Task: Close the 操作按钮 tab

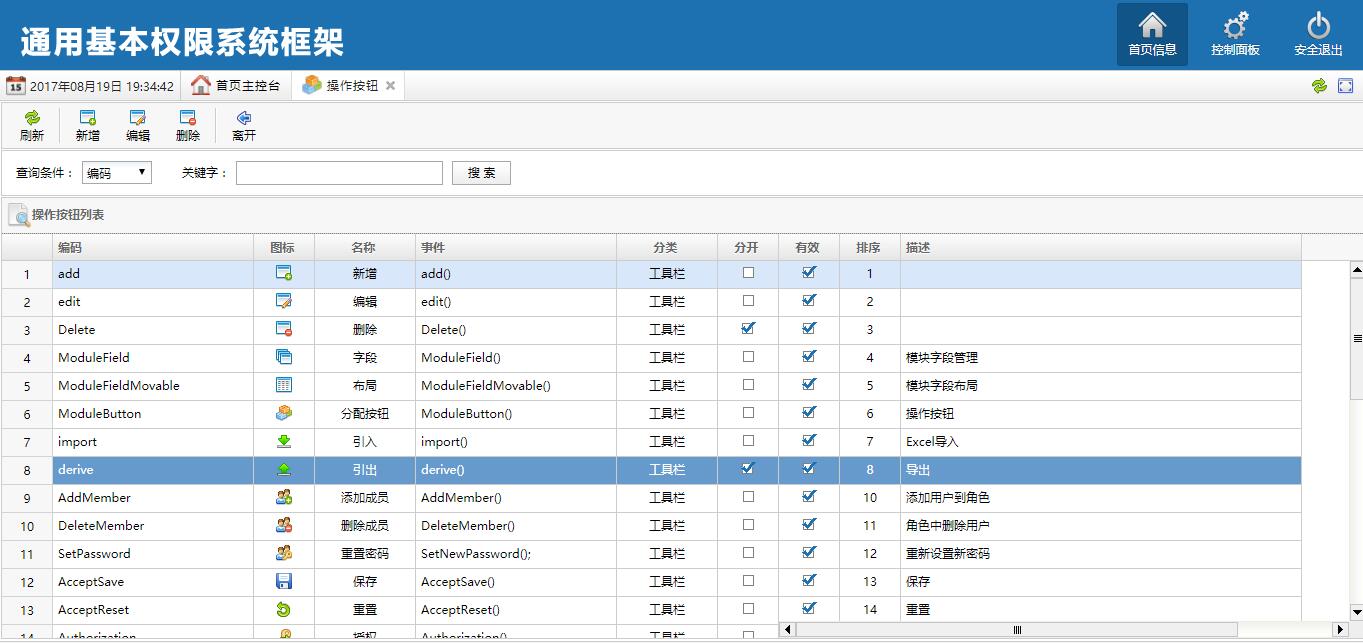Action: click(390, 86)
